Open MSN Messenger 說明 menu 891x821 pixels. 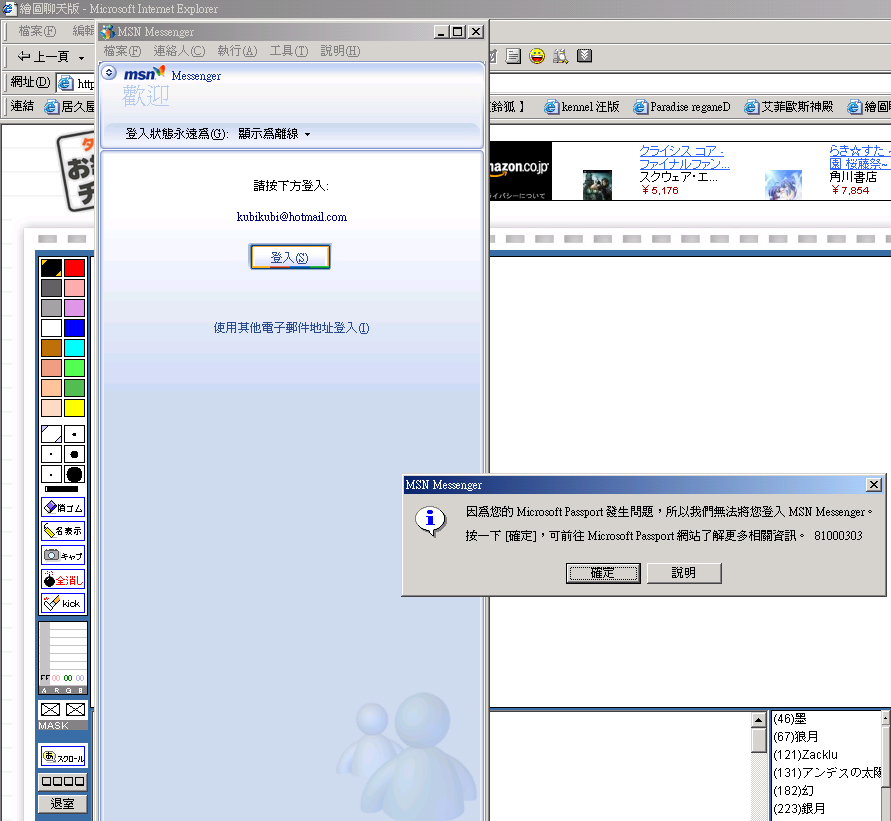point(340,51)
